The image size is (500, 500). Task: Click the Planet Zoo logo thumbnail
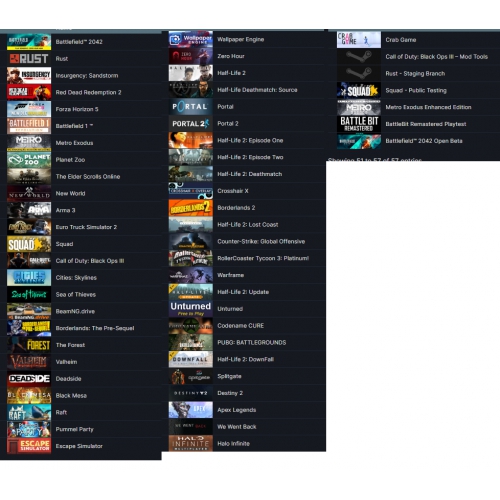pos(29,160)
